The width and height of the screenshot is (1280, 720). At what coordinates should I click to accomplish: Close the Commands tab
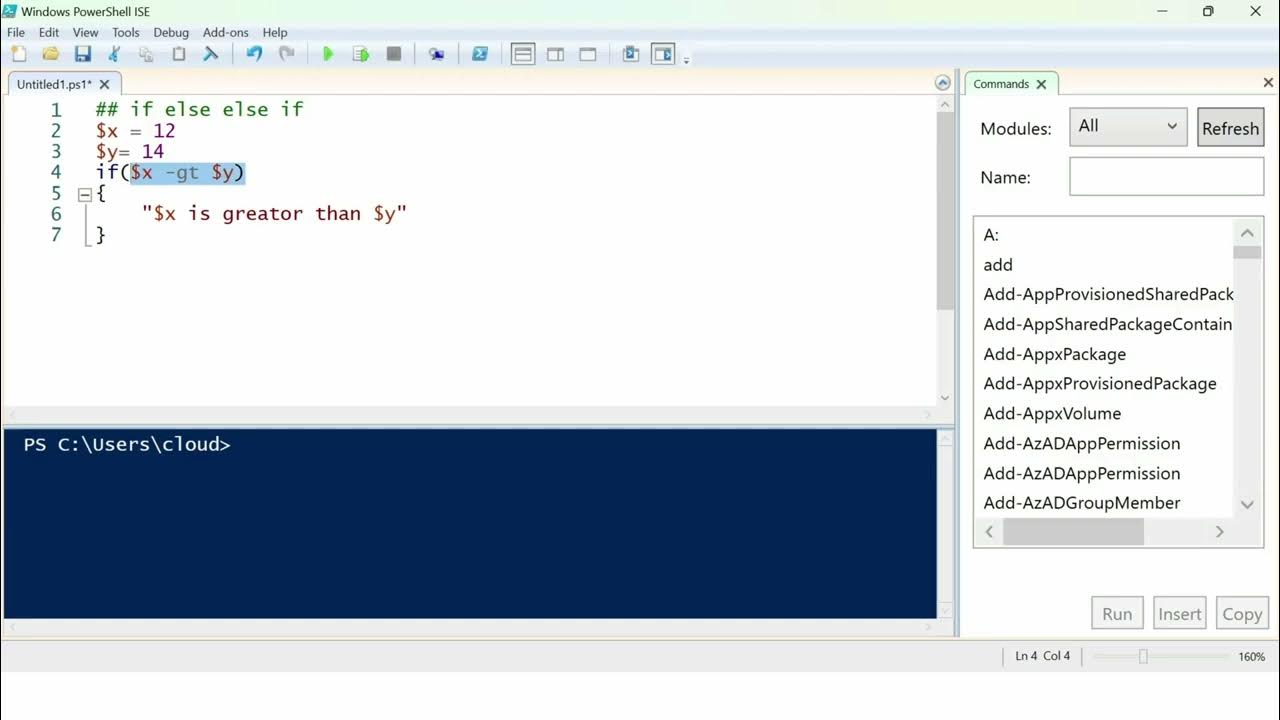[x=1041, y=84]
